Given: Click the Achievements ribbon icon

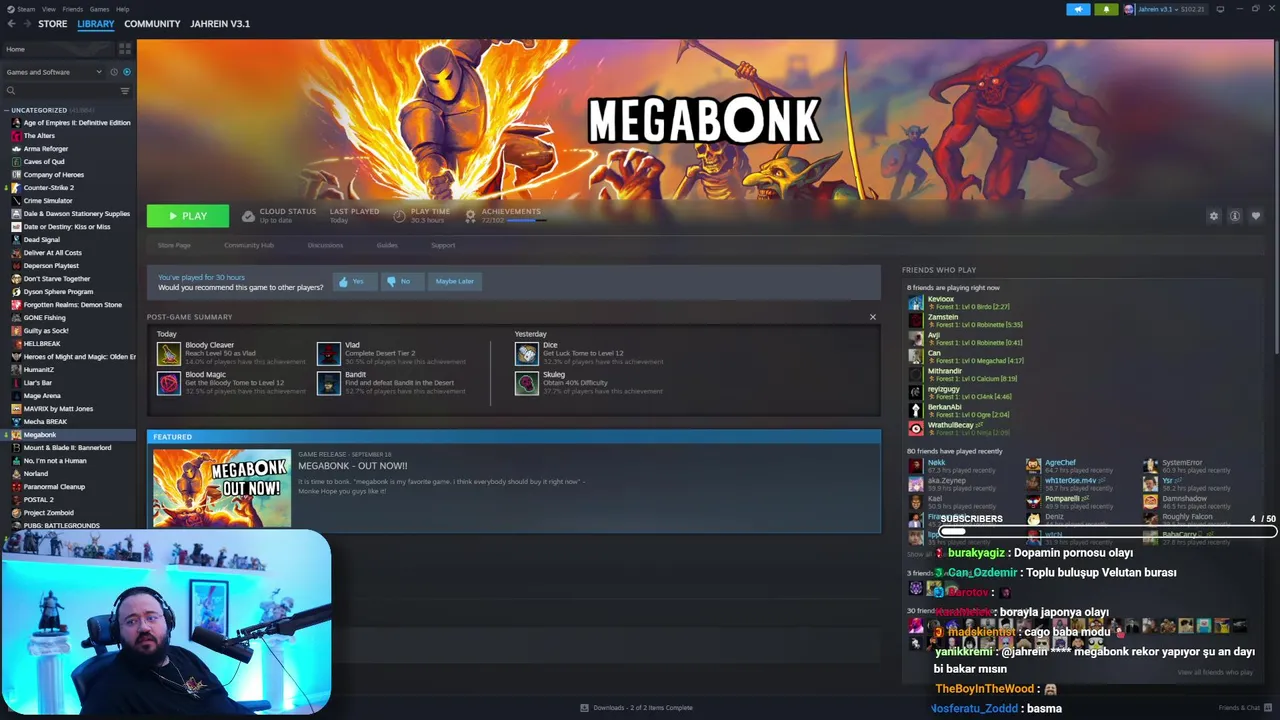Looking at the screenshot, I should pos(470,216).
